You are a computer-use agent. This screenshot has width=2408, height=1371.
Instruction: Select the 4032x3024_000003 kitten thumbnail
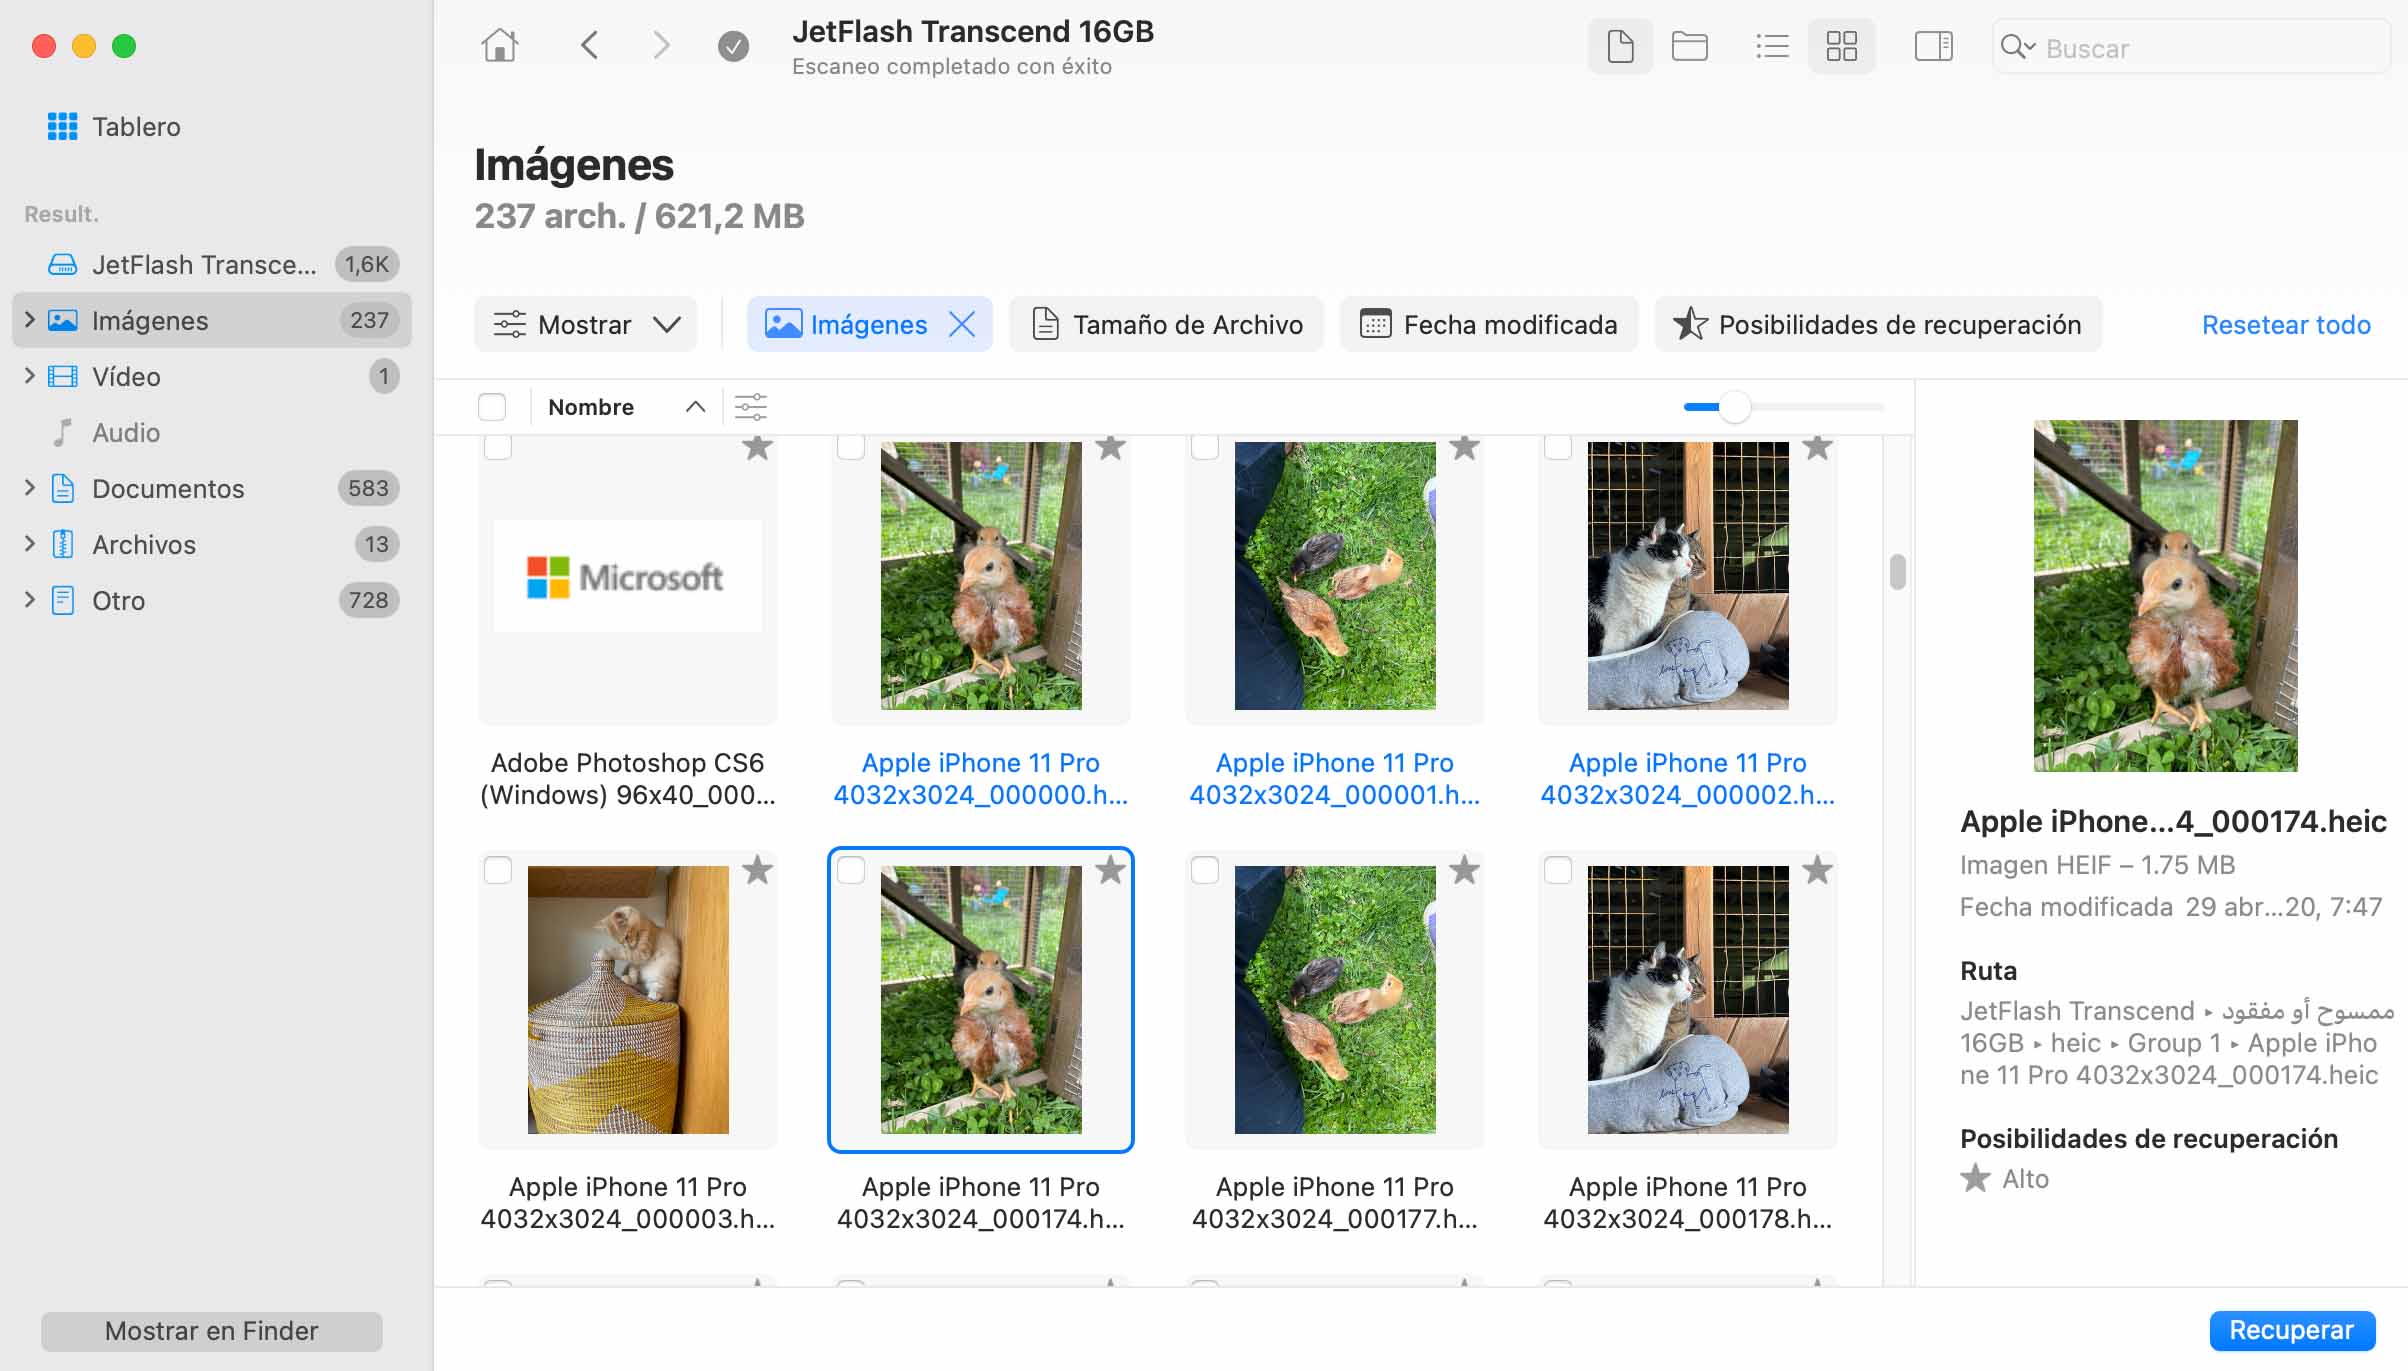628,1000
